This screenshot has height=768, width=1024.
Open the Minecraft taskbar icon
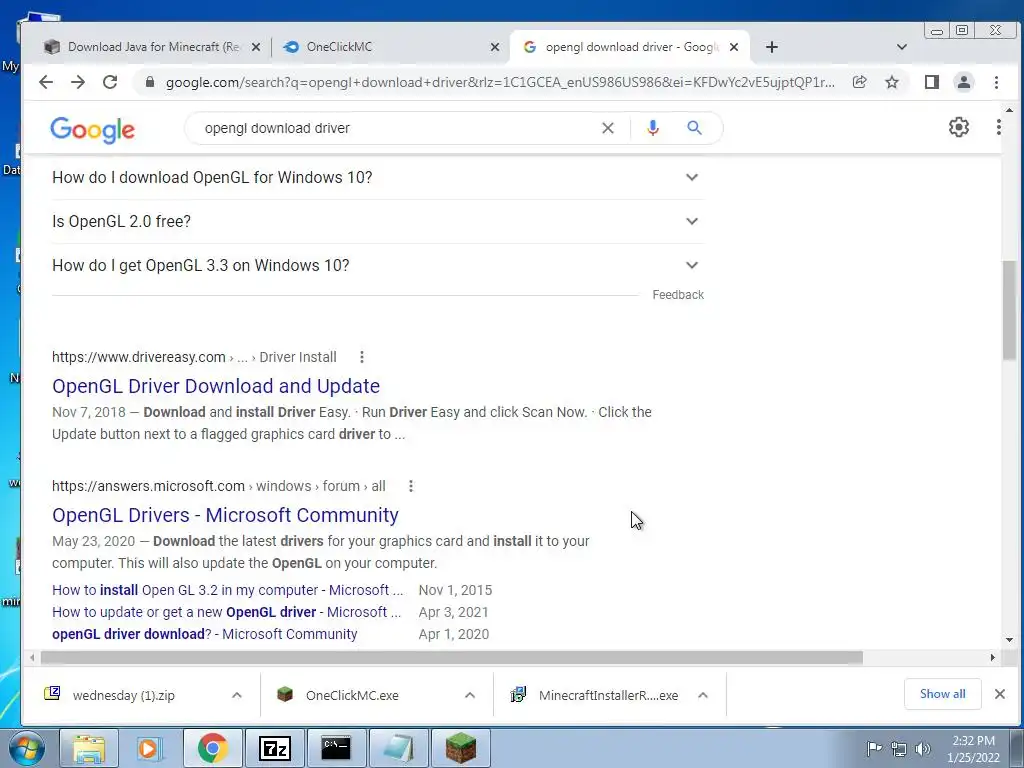461,748
